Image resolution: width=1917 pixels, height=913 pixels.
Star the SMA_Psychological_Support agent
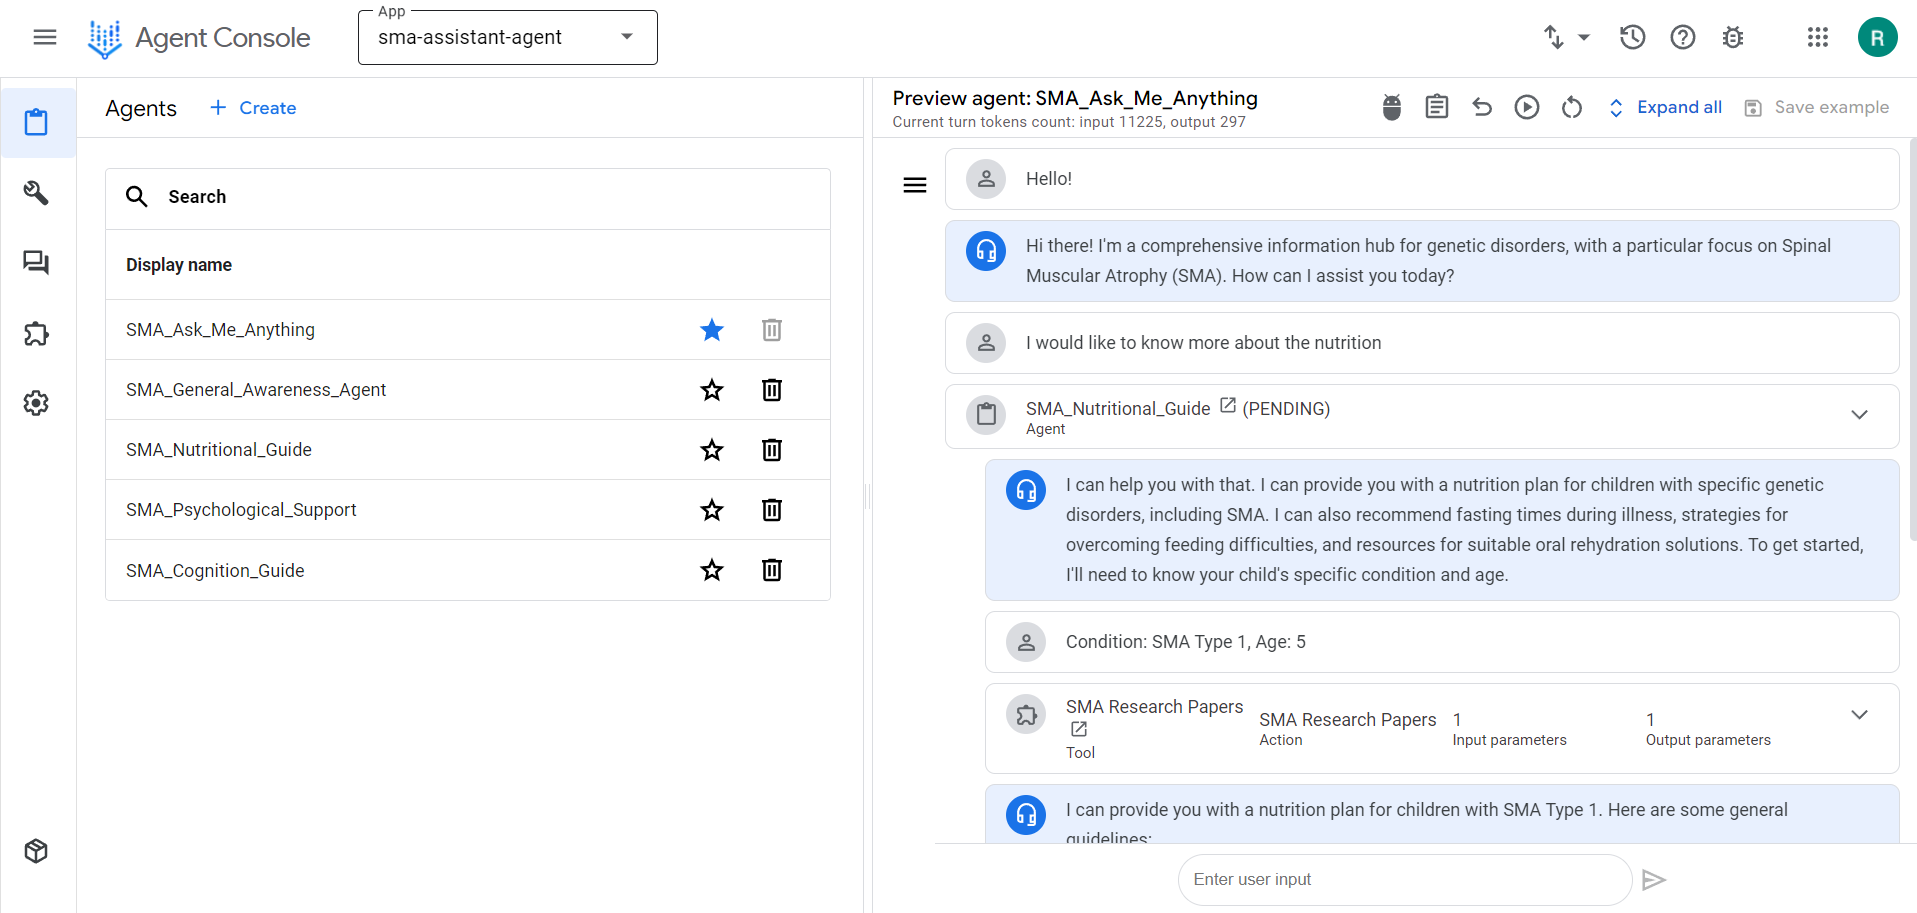coord(712,510)
